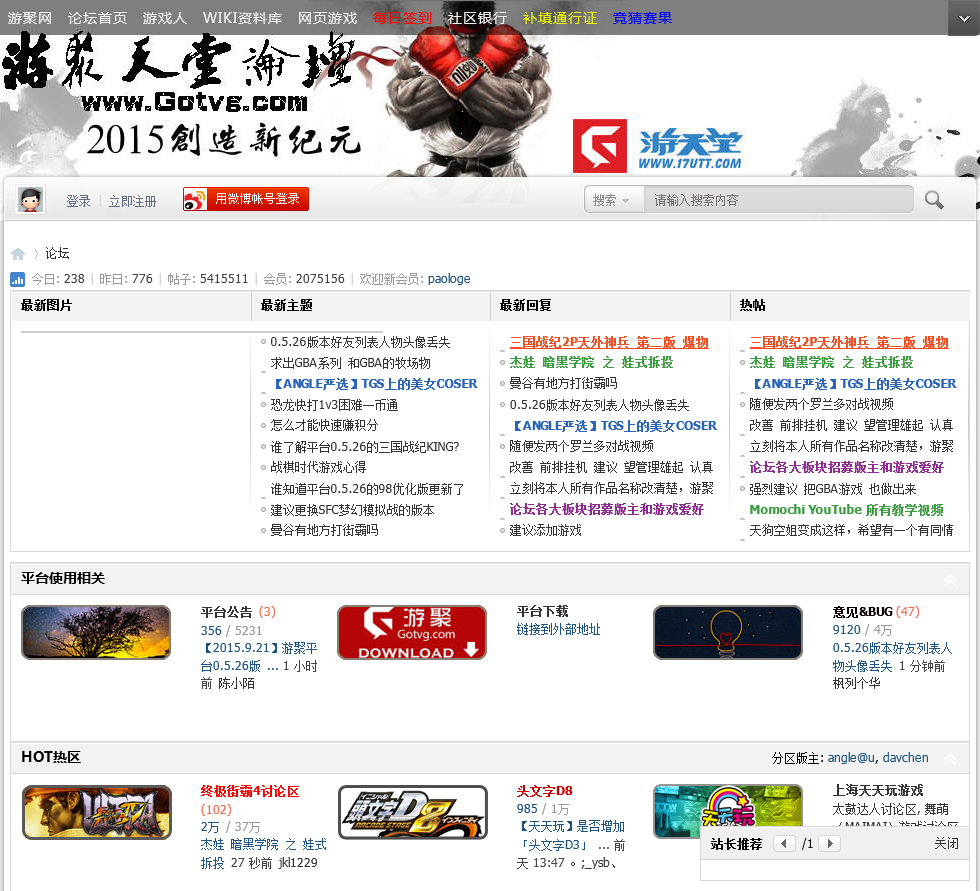Open 社区银行 menu item

[x=478, y=18]
